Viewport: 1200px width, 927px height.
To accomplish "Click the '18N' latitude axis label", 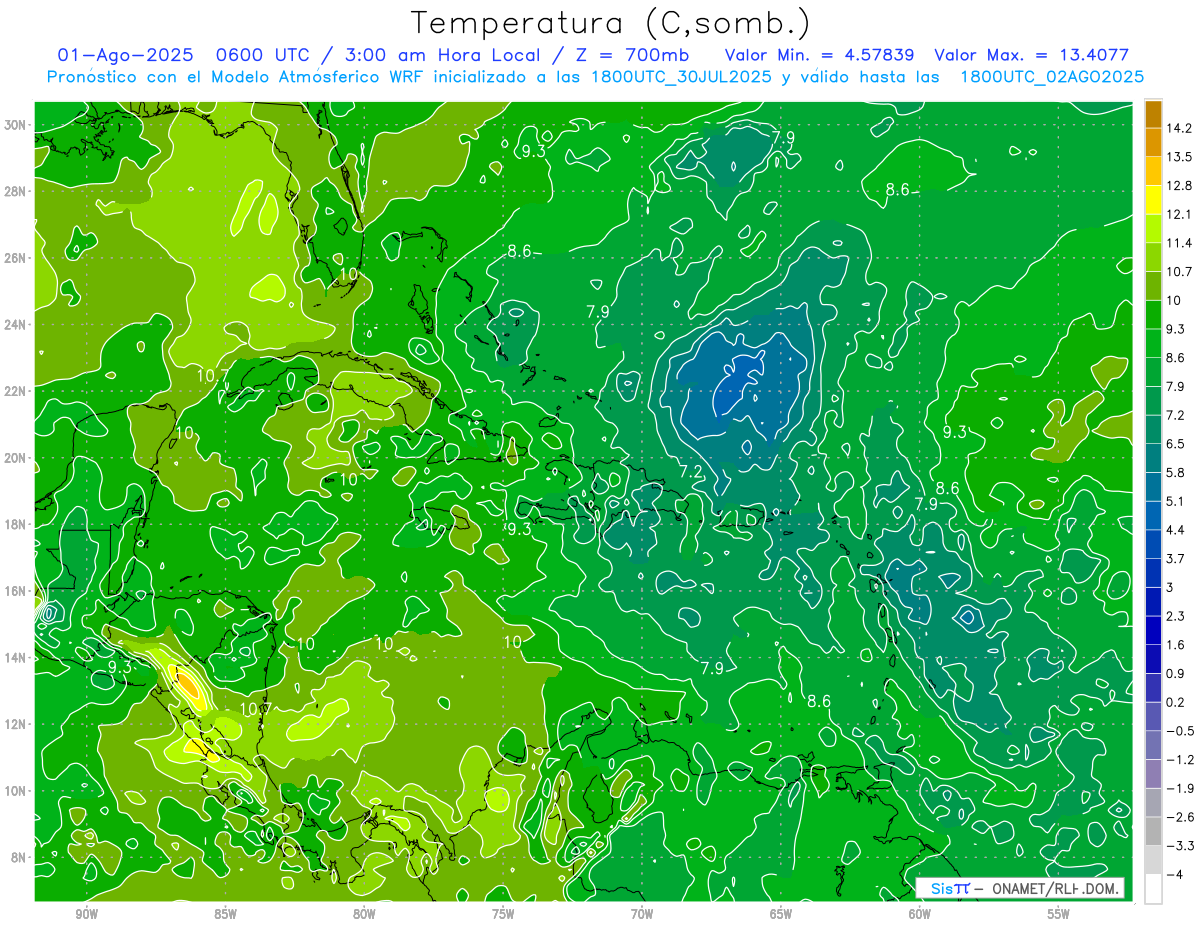I will coord(16,524).
